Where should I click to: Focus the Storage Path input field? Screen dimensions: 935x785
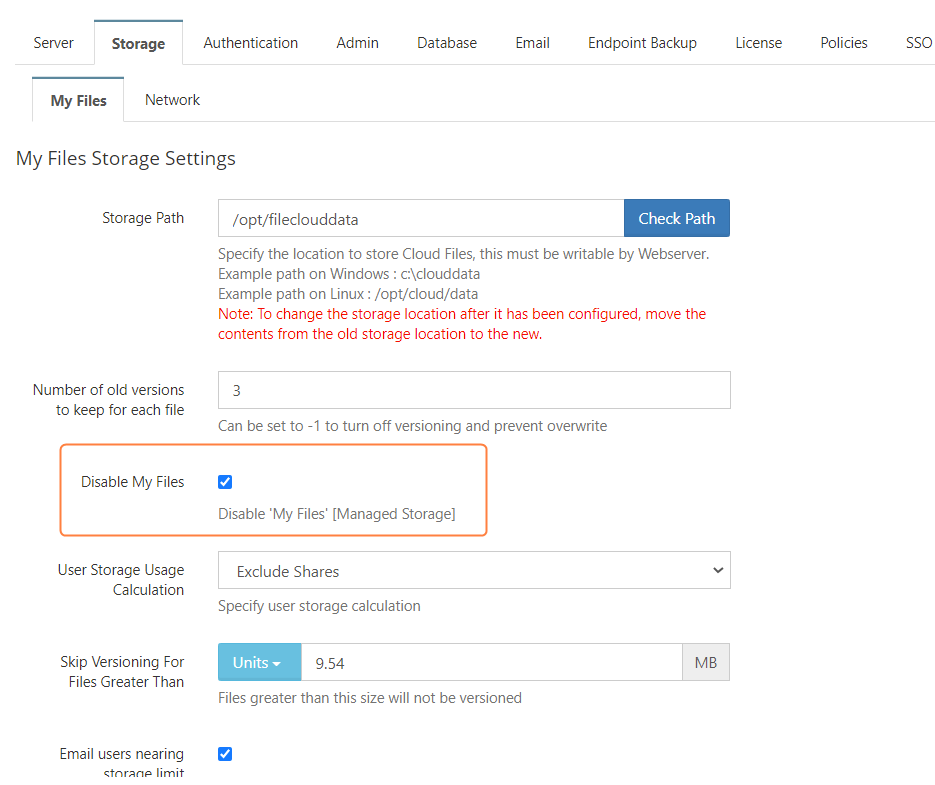pyautogui.click(x=421, y=218)
